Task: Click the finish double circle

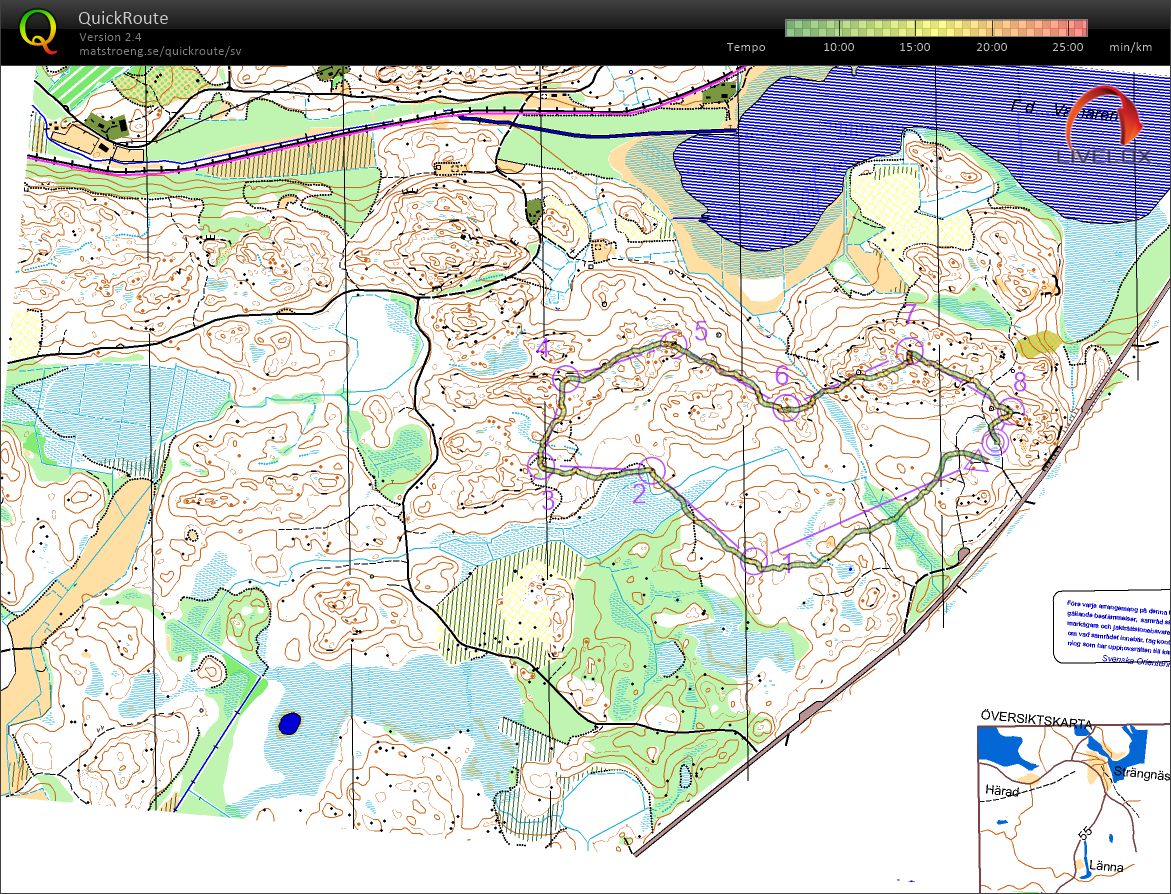Action: [x=995, y=444]
